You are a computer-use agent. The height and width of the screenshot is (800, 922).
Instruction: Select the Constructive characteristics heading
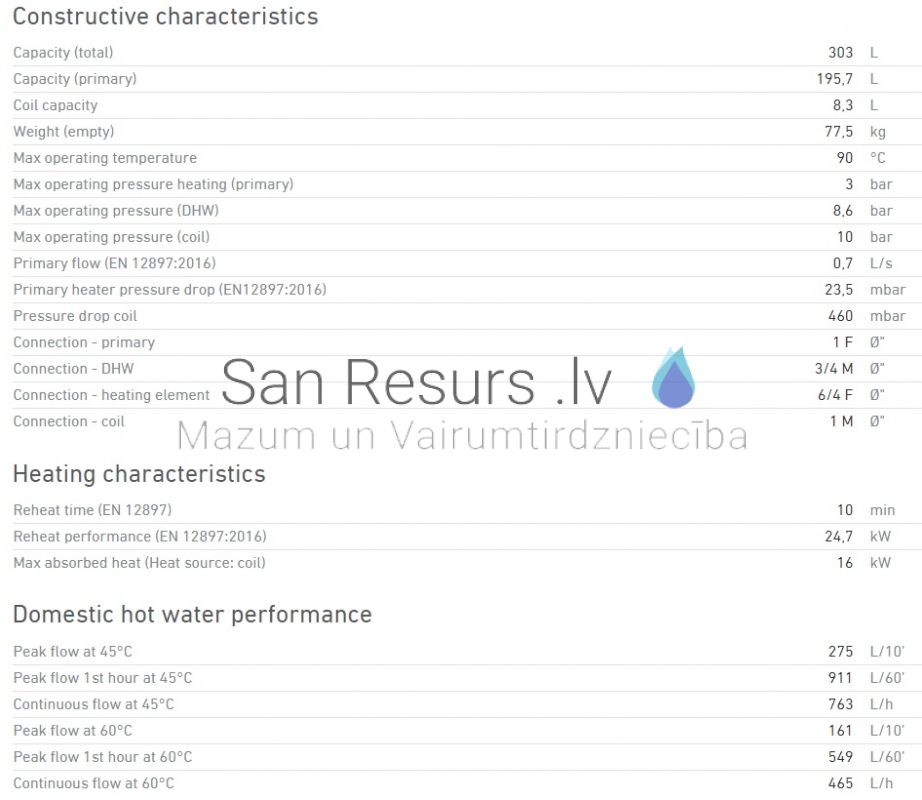[x=165, y=16]
